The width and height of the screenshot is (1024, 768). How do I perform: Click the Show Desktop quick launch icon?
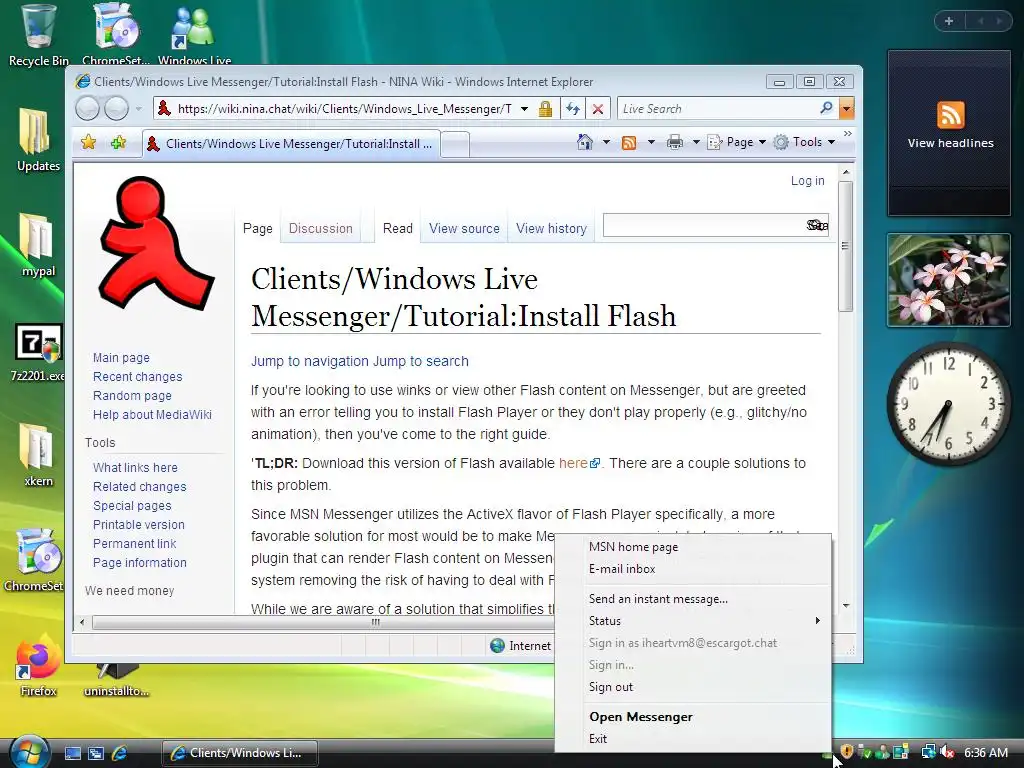coord(72,753)
